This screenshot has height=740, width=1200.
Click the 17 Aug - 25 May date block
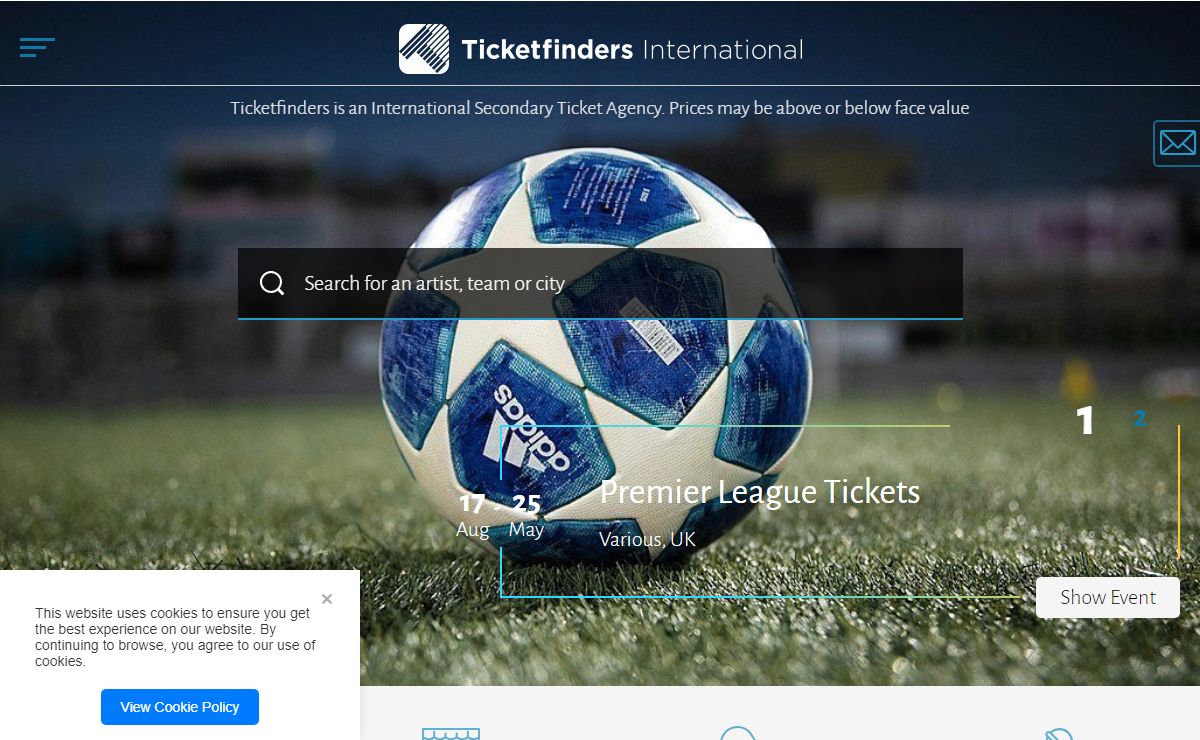[x=500, y=515]
